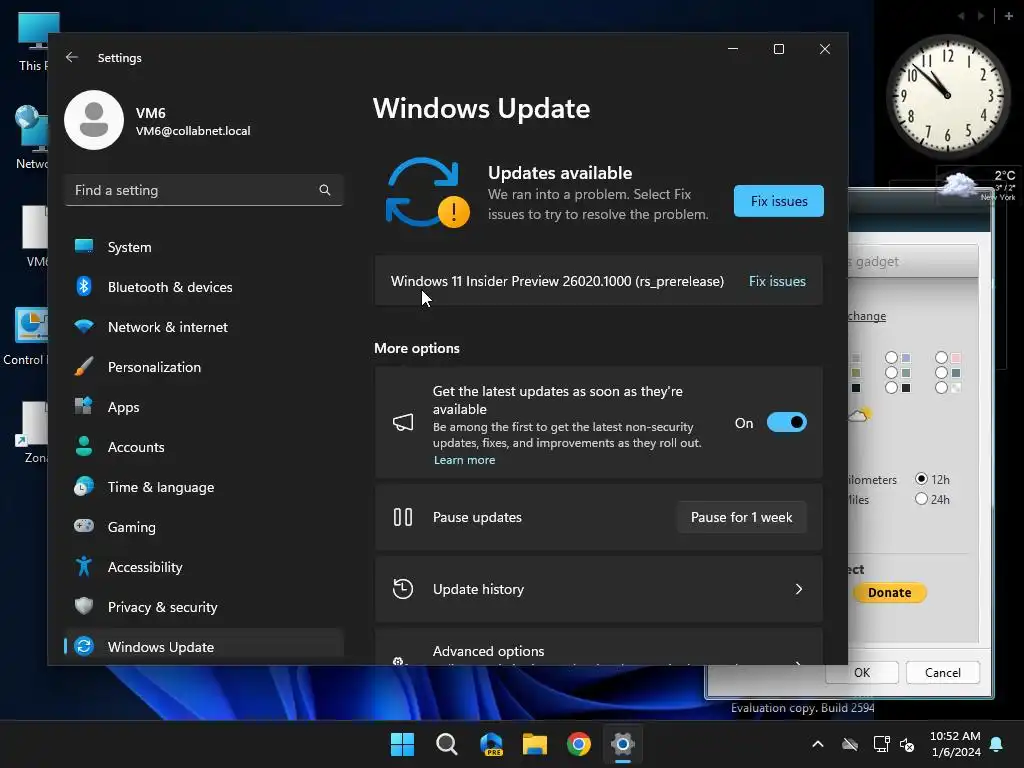
Task: Open Update history via its chevron
Action: pos(799,589)
